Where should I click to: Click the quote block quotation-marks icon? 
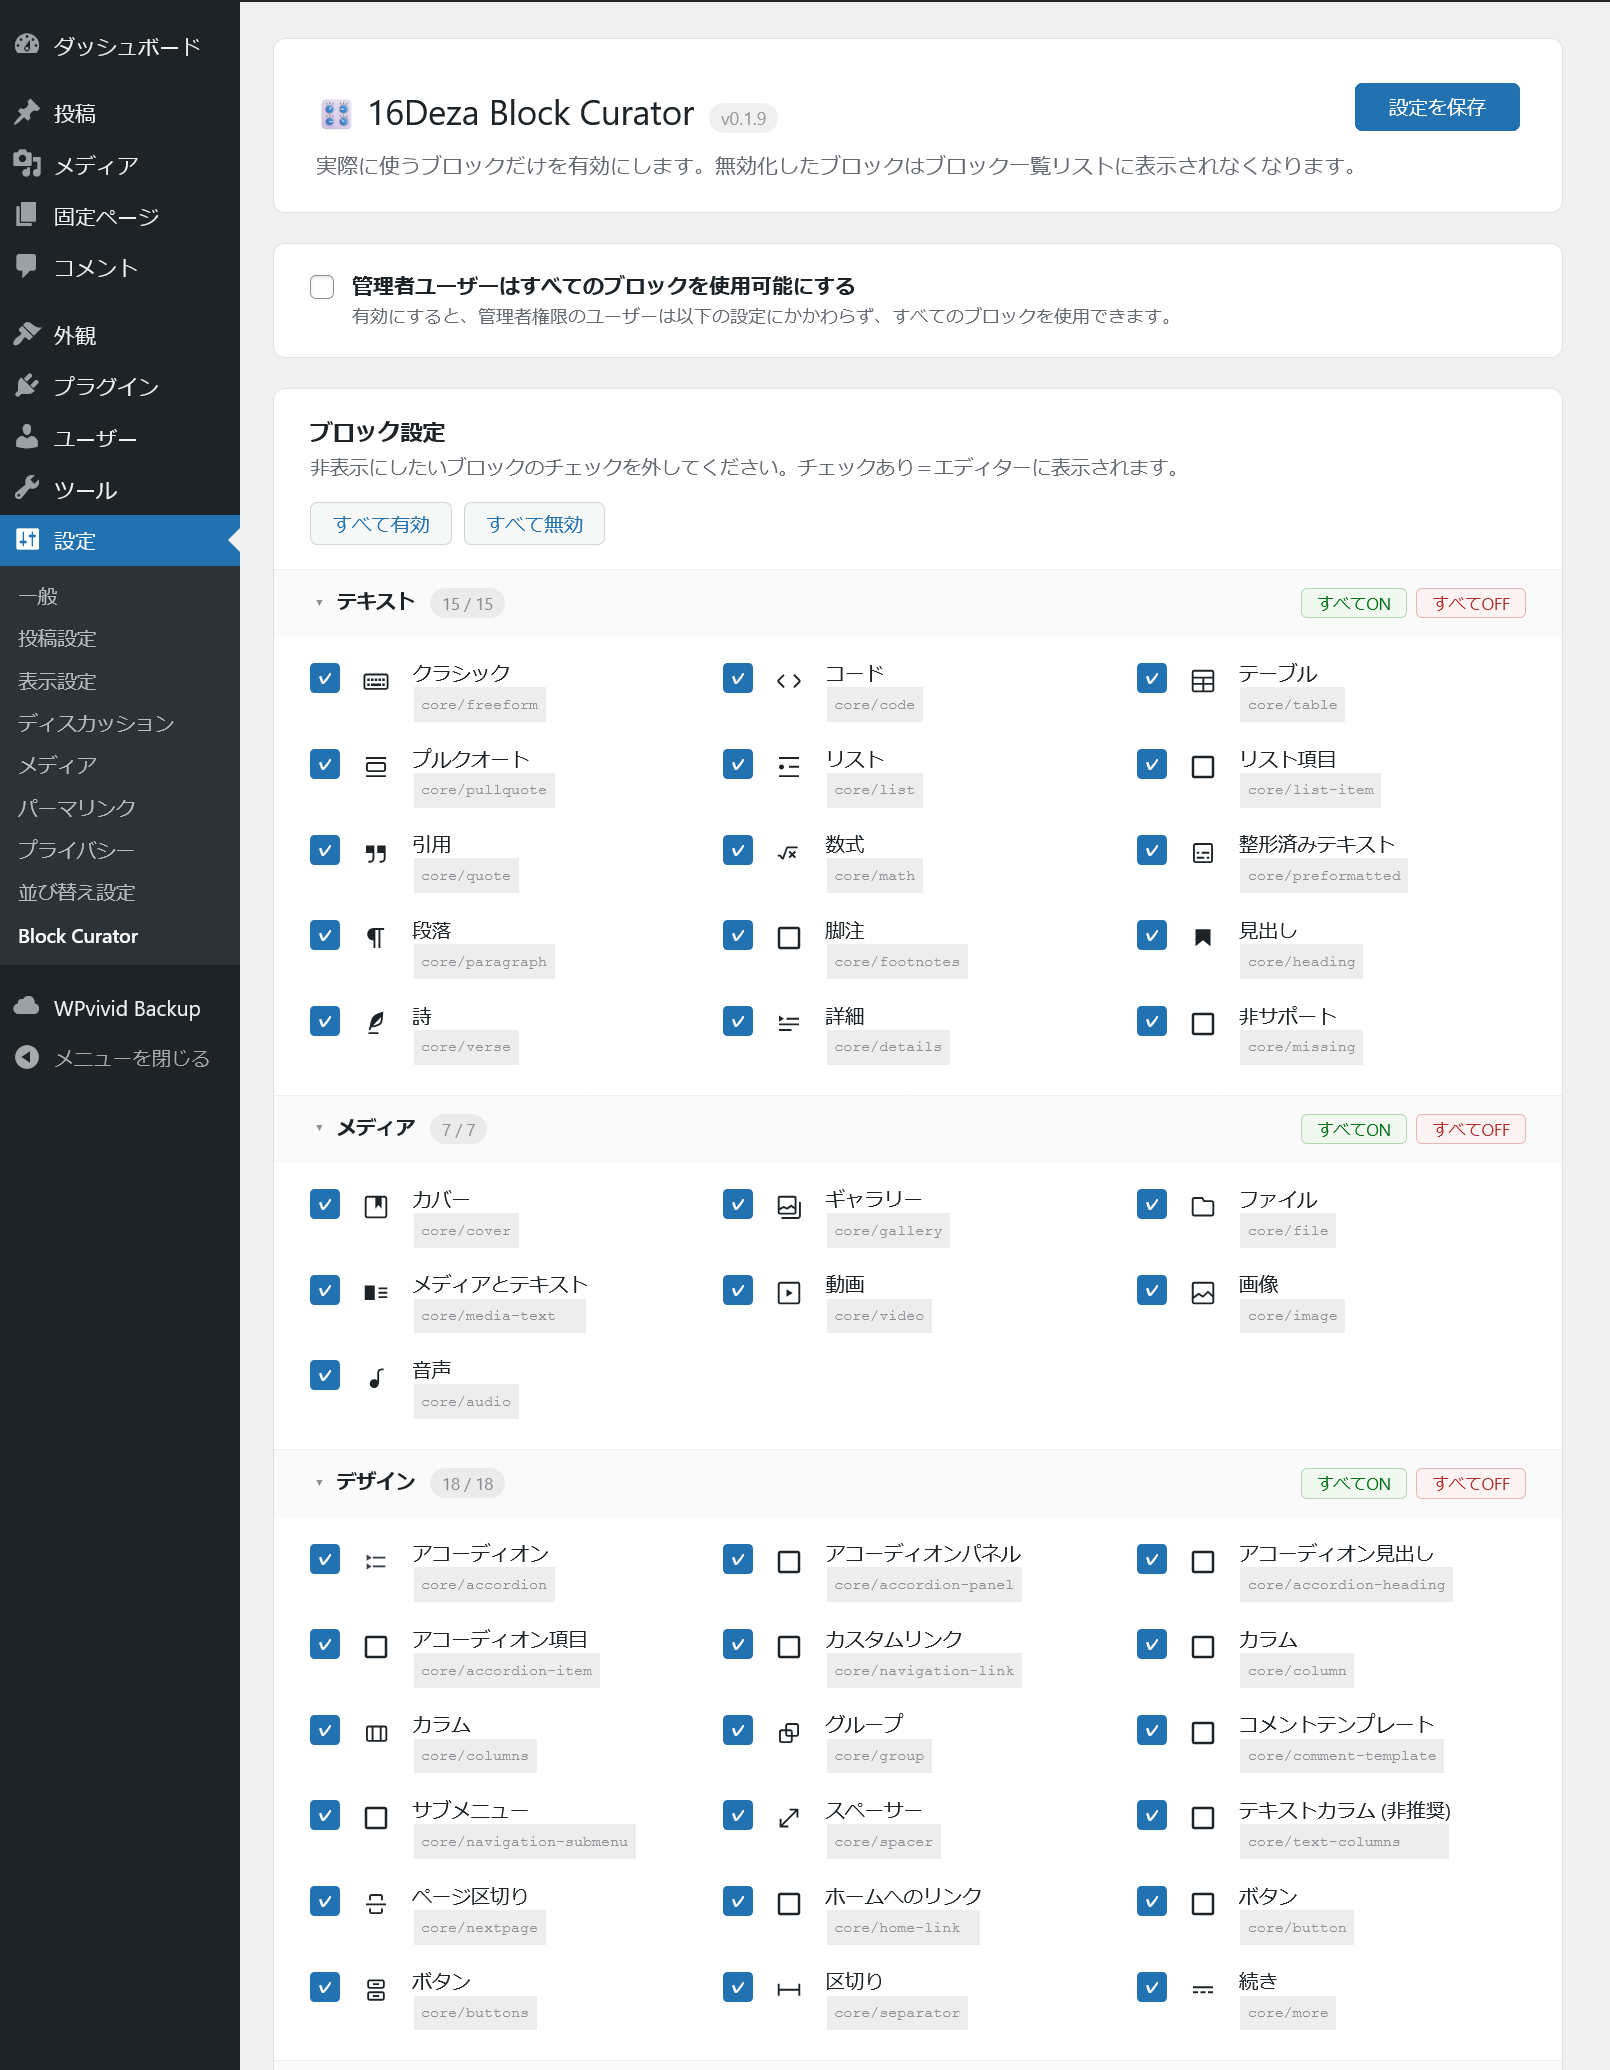tap(376, 853)
